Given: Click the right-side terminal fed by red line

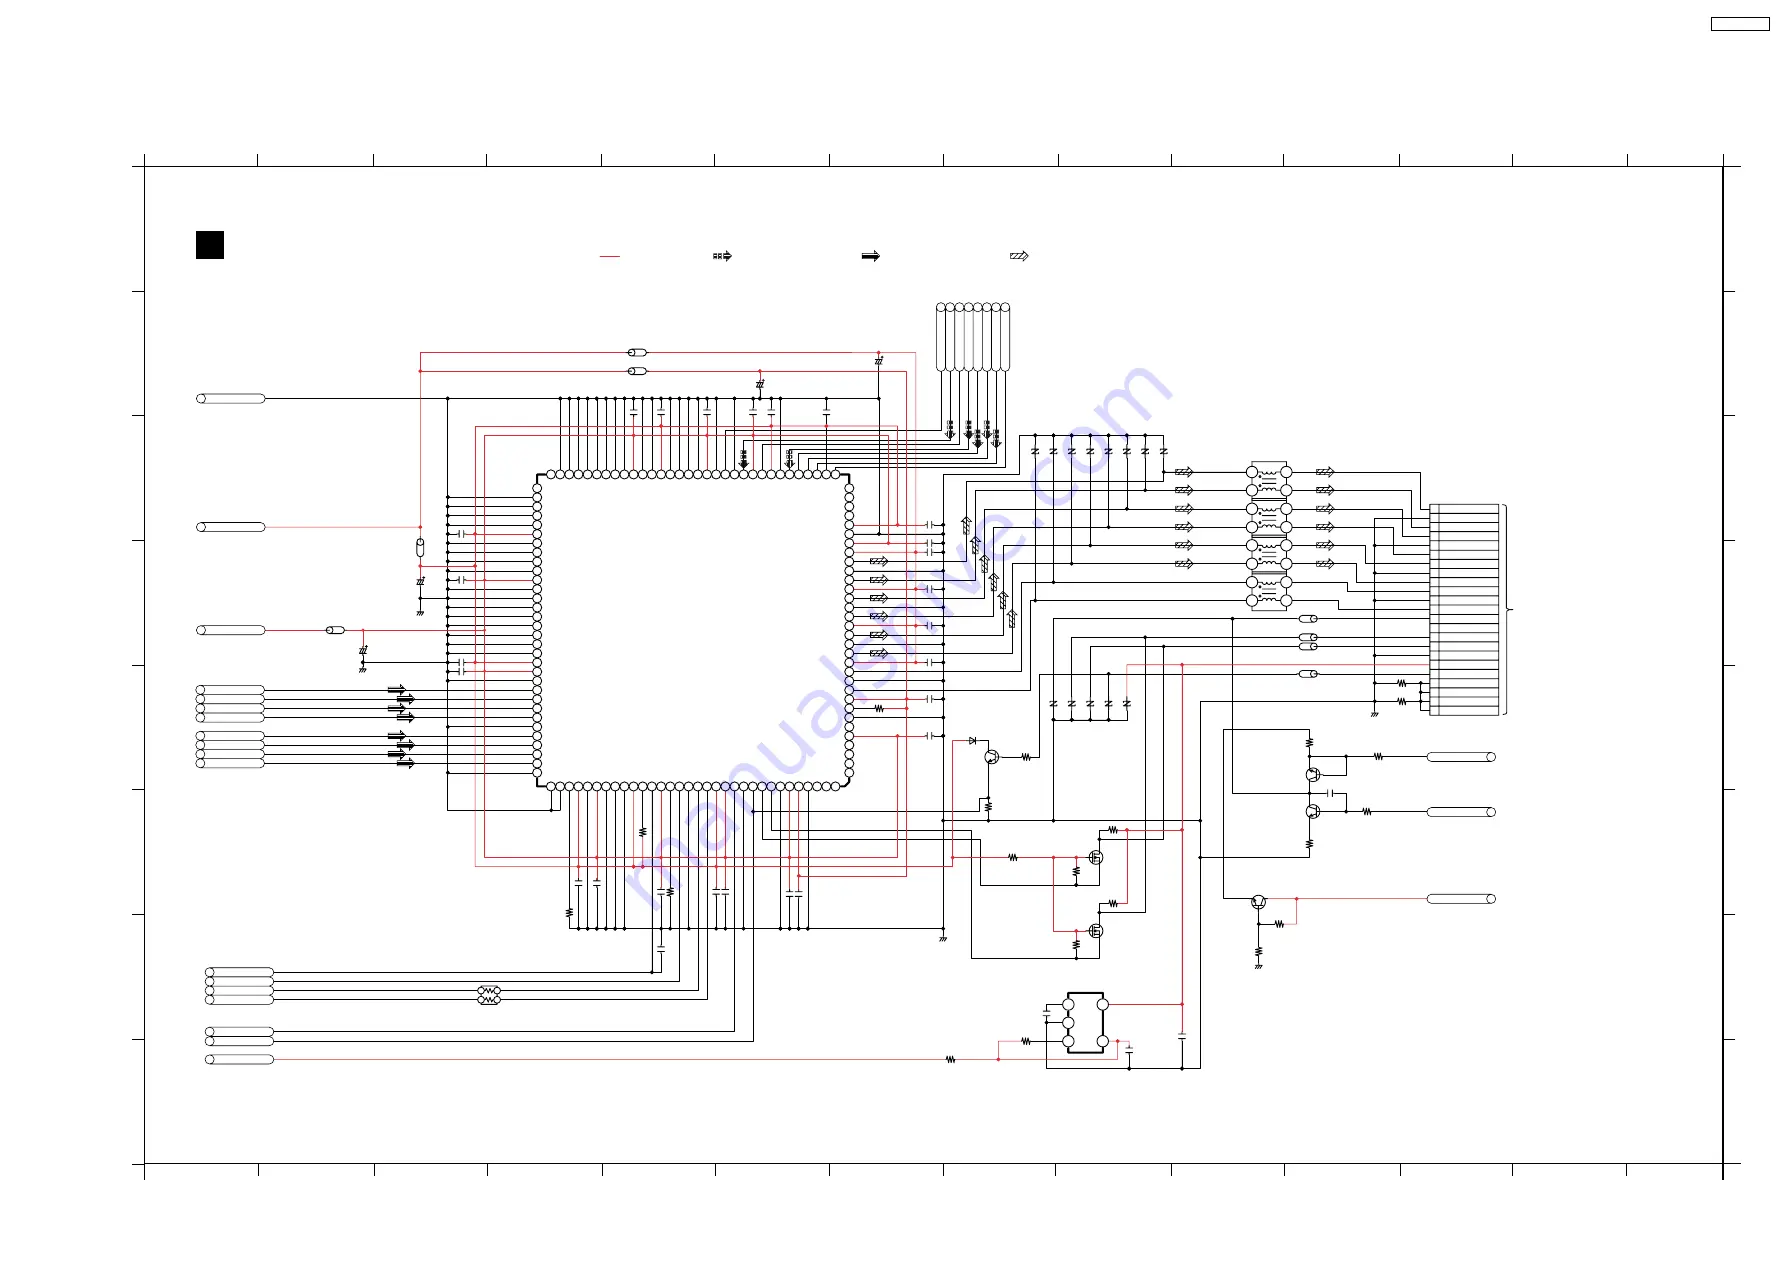Looking at the screenshot, I should click(1461, 899).
